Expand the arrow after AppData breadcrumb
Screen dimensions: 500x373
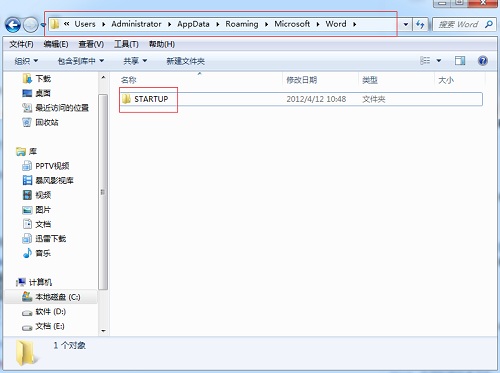tap(218, 24)
